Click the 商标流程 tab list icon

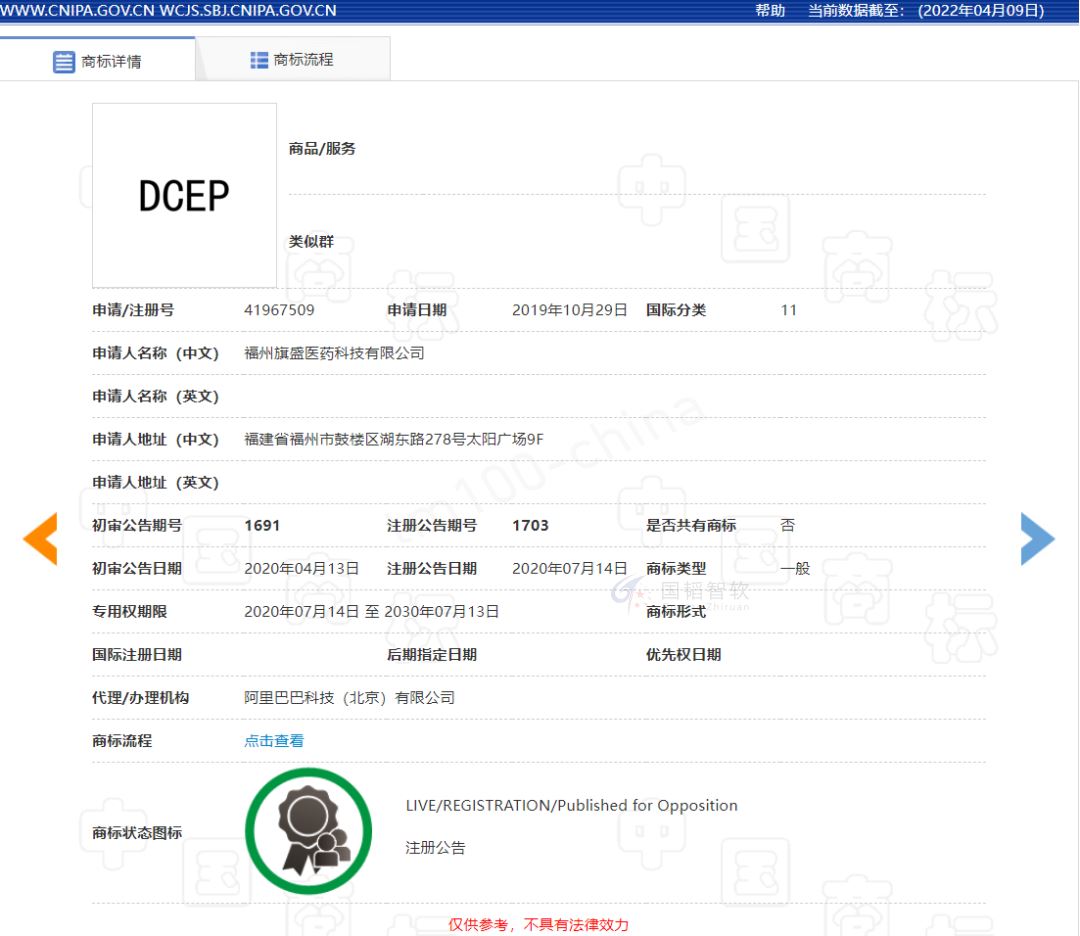coord(259,61)
